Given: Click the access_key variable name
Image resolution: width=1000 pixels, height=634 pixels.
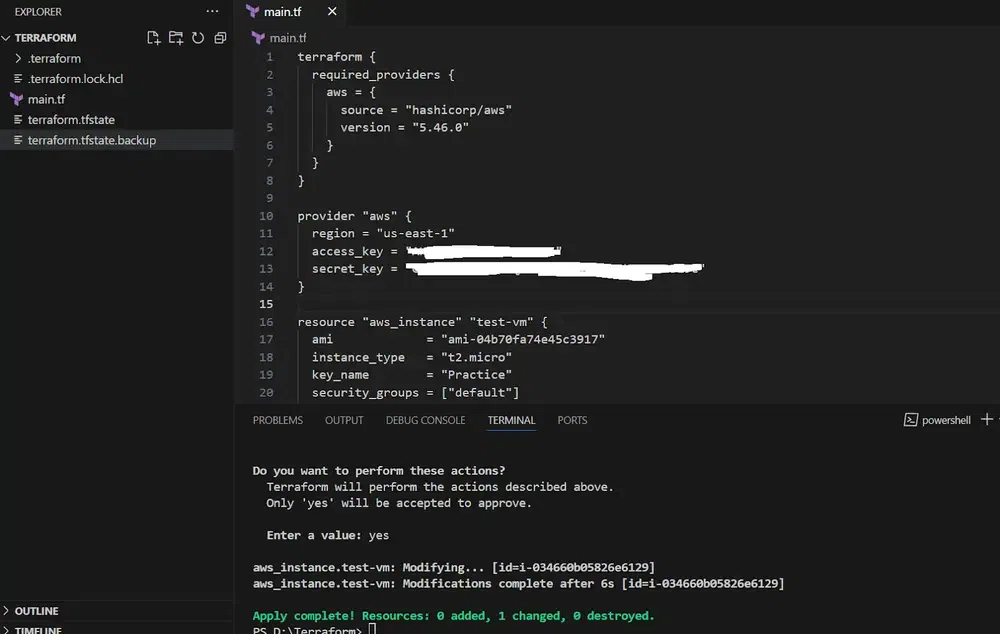Looking at the screenshot, I should tap(348, 251).
